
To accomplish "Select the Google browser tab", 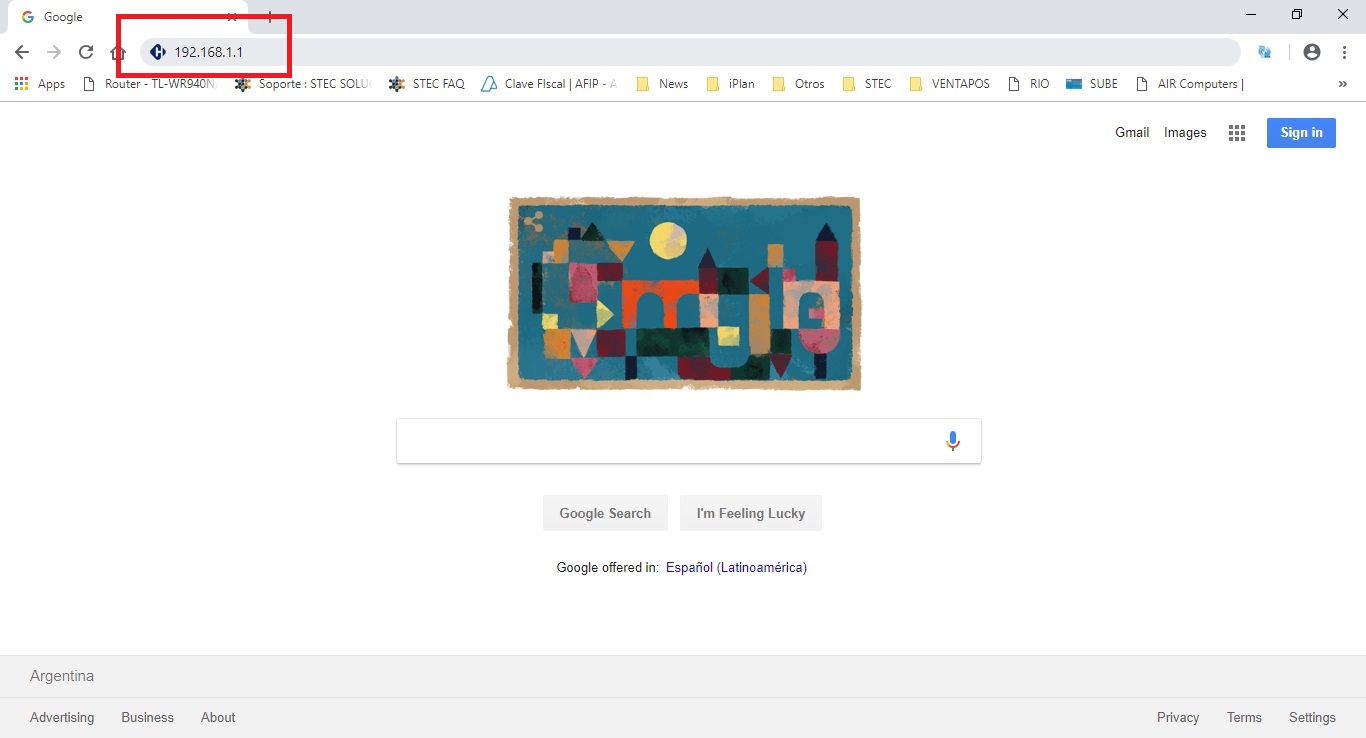I will point(128,17).
